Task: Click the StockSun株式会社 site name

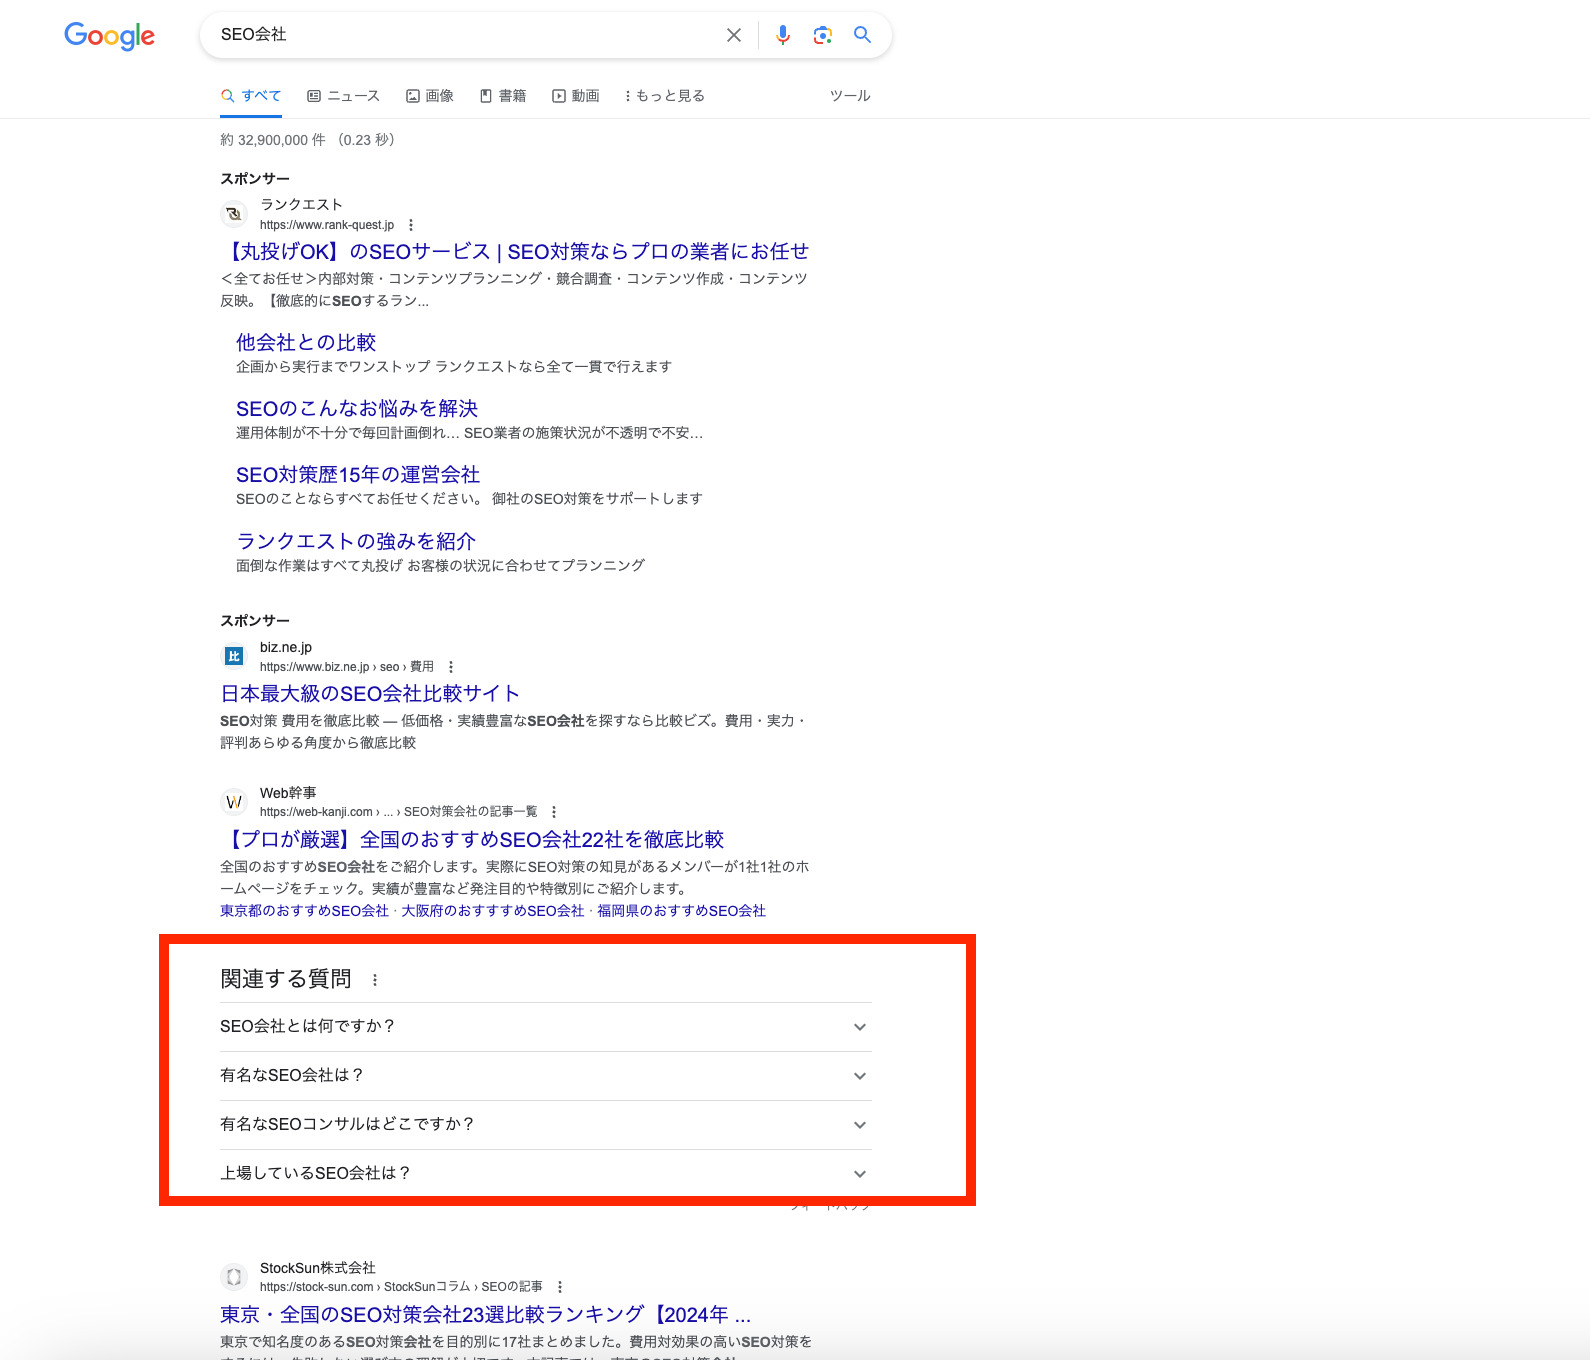Action: (x=318, y=1268)
